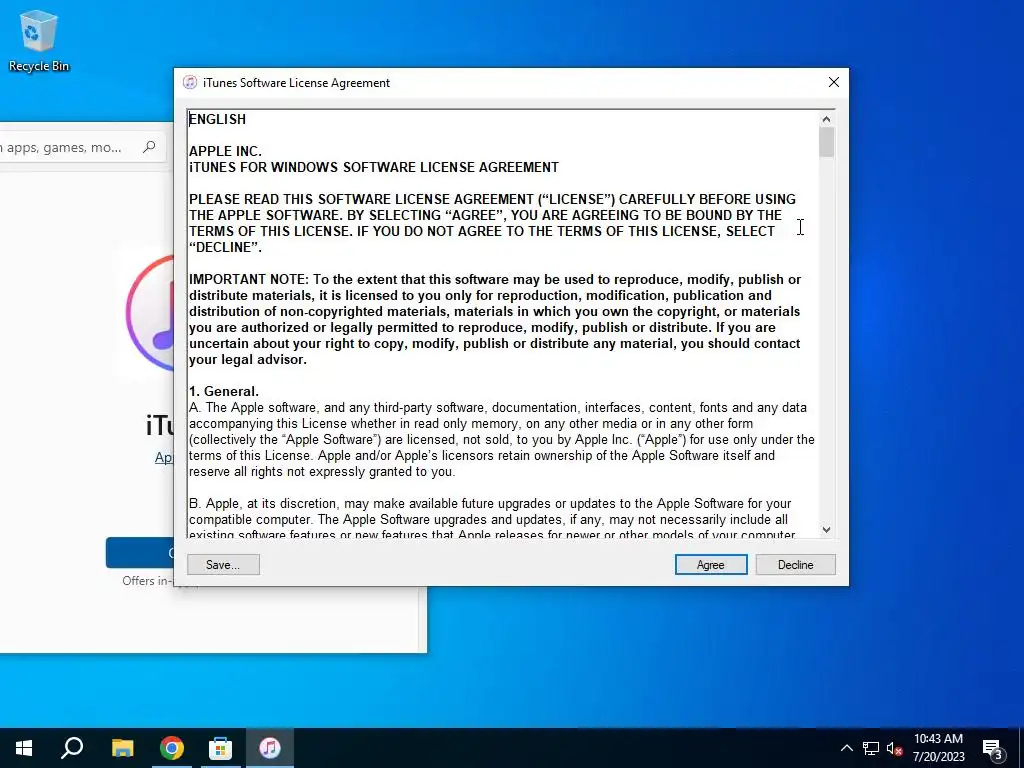Click the "1. General." section heading
The height and width of the screenshot is (768, 1024).
tap(224, 391)
